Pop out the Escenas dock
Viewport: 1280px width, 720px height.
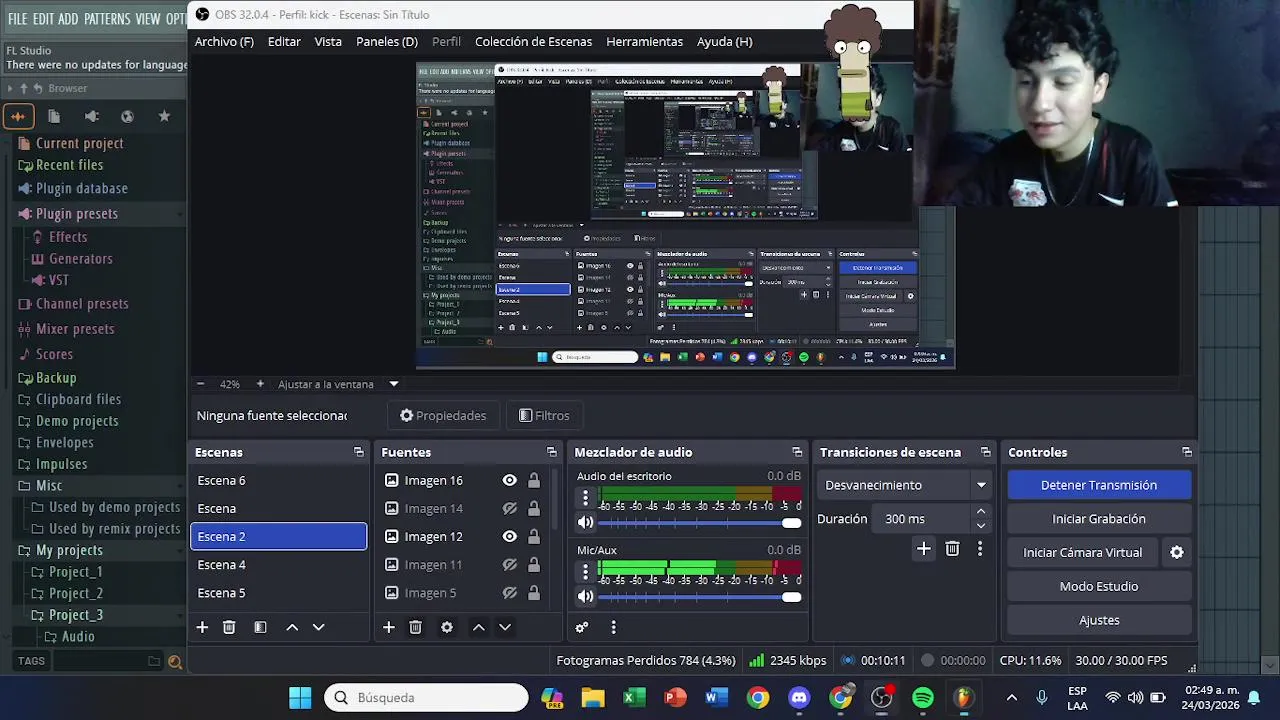click(x=359, y=452)
